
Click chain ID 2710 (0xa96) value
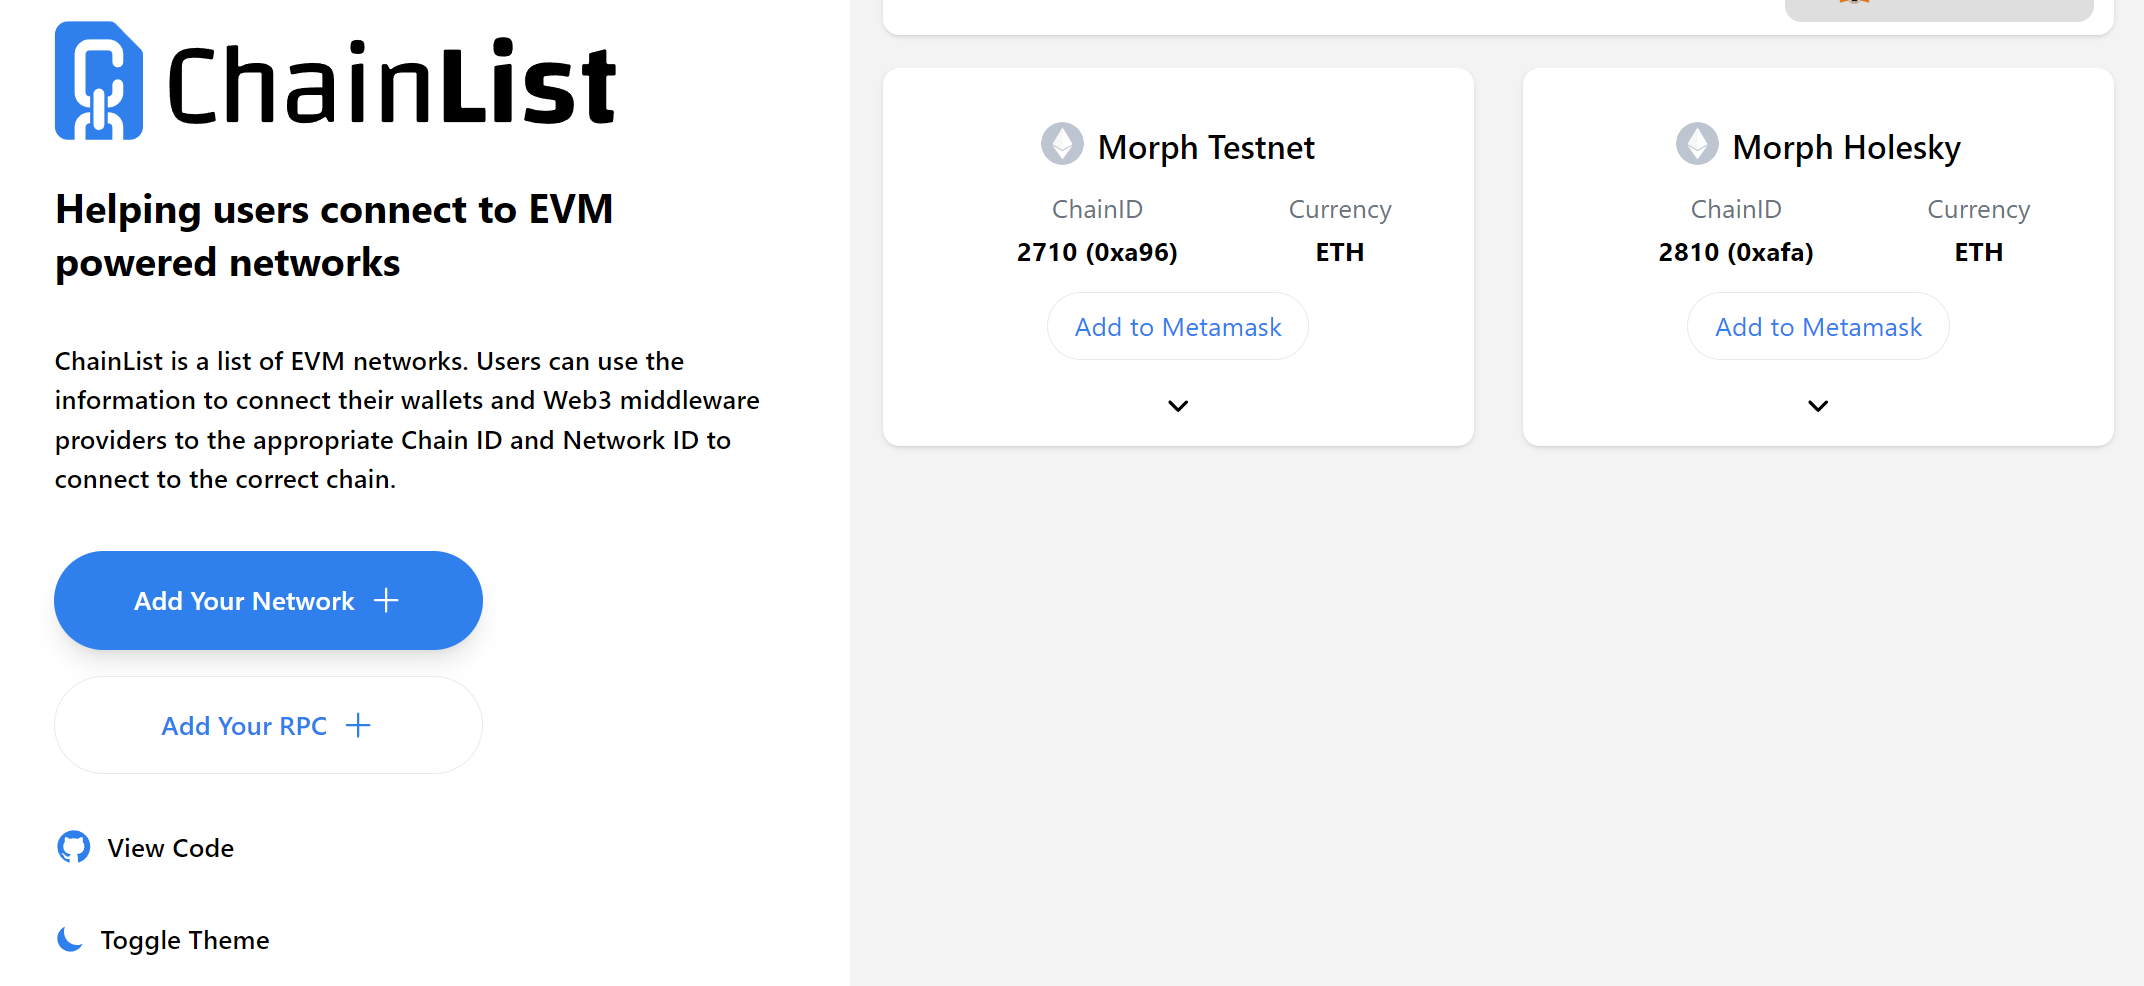point(1097,252)
